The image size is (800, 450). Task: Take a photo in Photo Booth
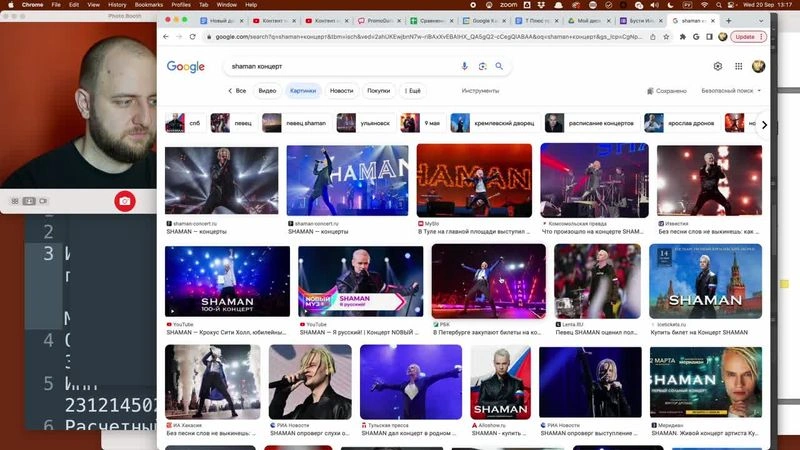pos(124,201)
